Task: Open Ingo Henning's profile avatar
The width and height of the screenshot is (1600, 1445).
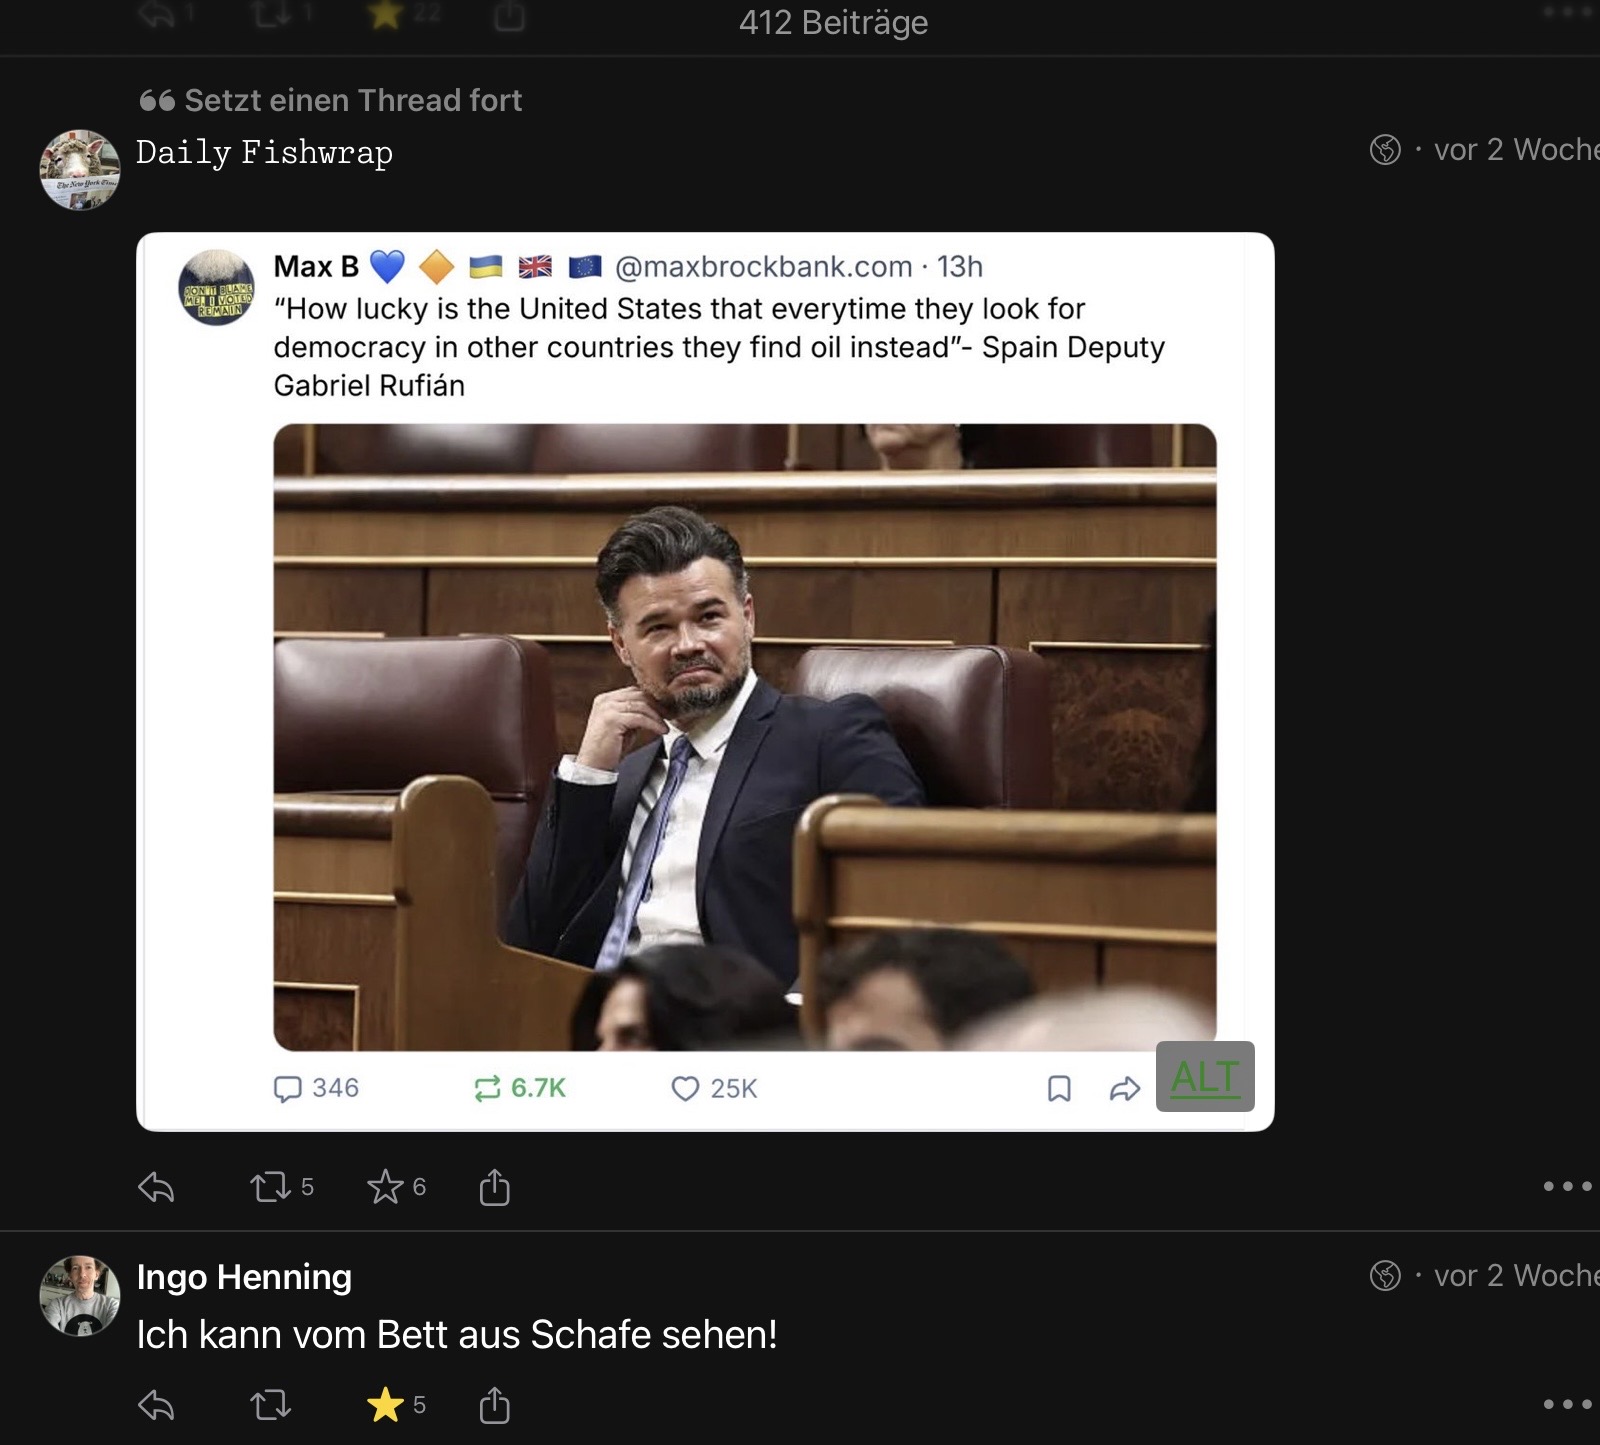Action: click(x=80, y=1296)
